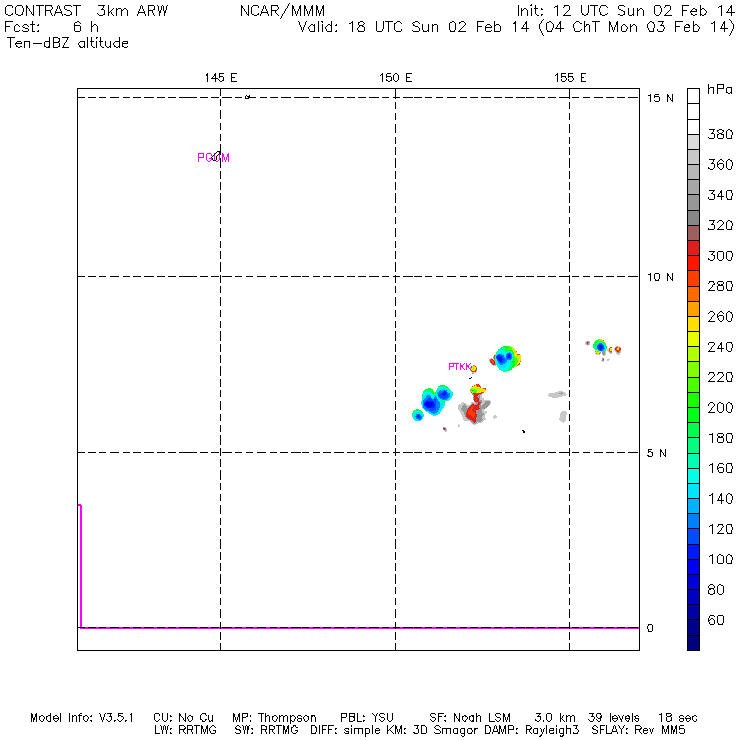The image size is (740, 740).
Task: Click the 60 colorbar value
Action: (x=715, y=620)
